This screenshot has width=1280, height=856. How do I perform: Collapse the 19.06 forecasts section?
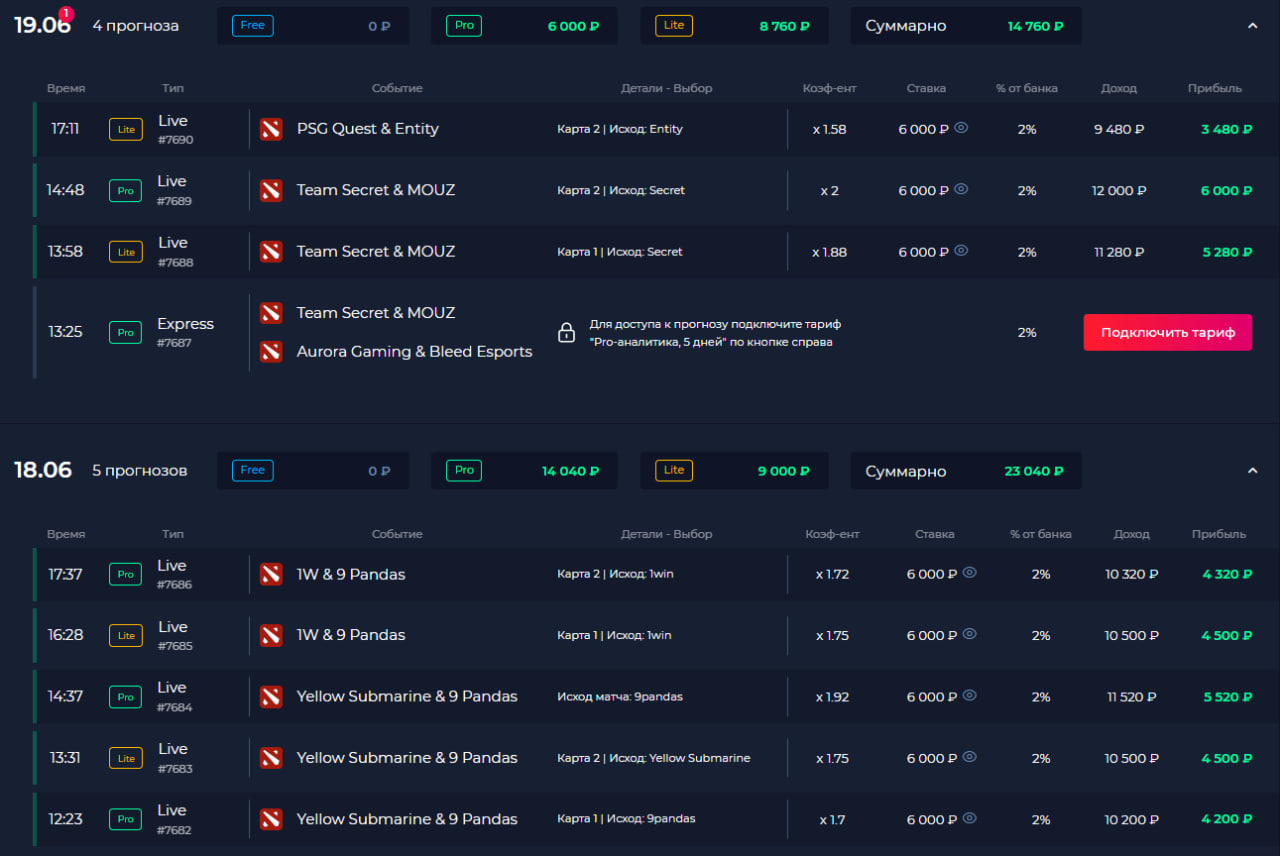pos(1252,26)
